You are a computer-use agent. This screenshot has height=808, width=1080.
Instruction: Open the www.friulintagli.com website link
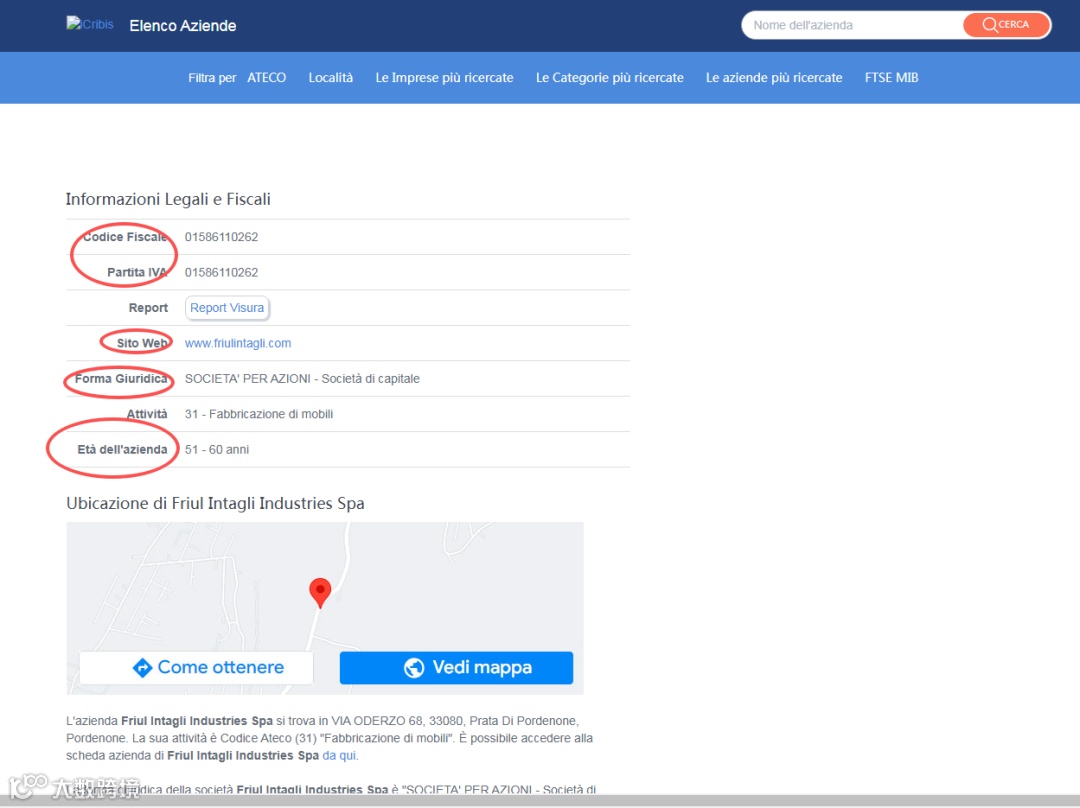(x=238, y=343)
